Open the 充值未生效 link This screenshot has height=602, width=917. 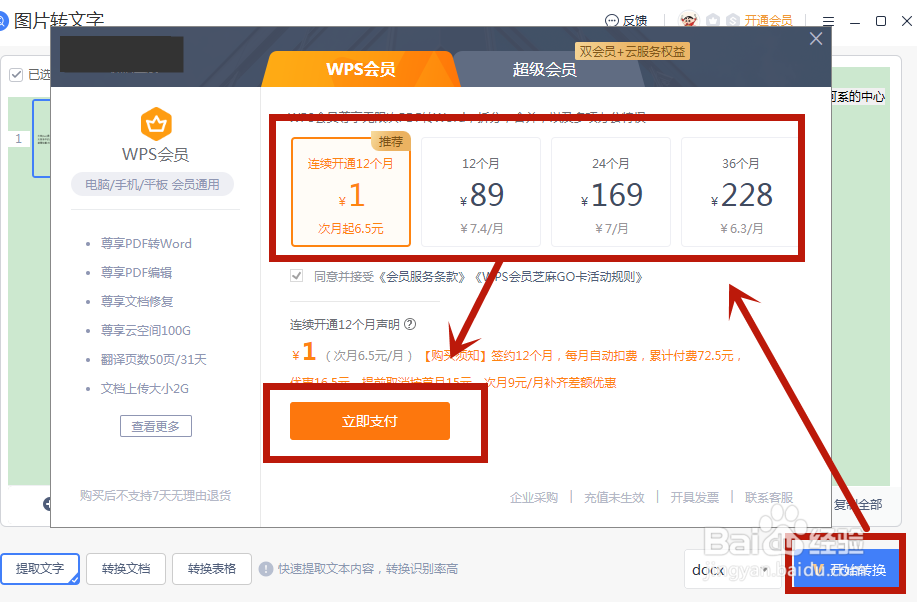tap(614, 497)
